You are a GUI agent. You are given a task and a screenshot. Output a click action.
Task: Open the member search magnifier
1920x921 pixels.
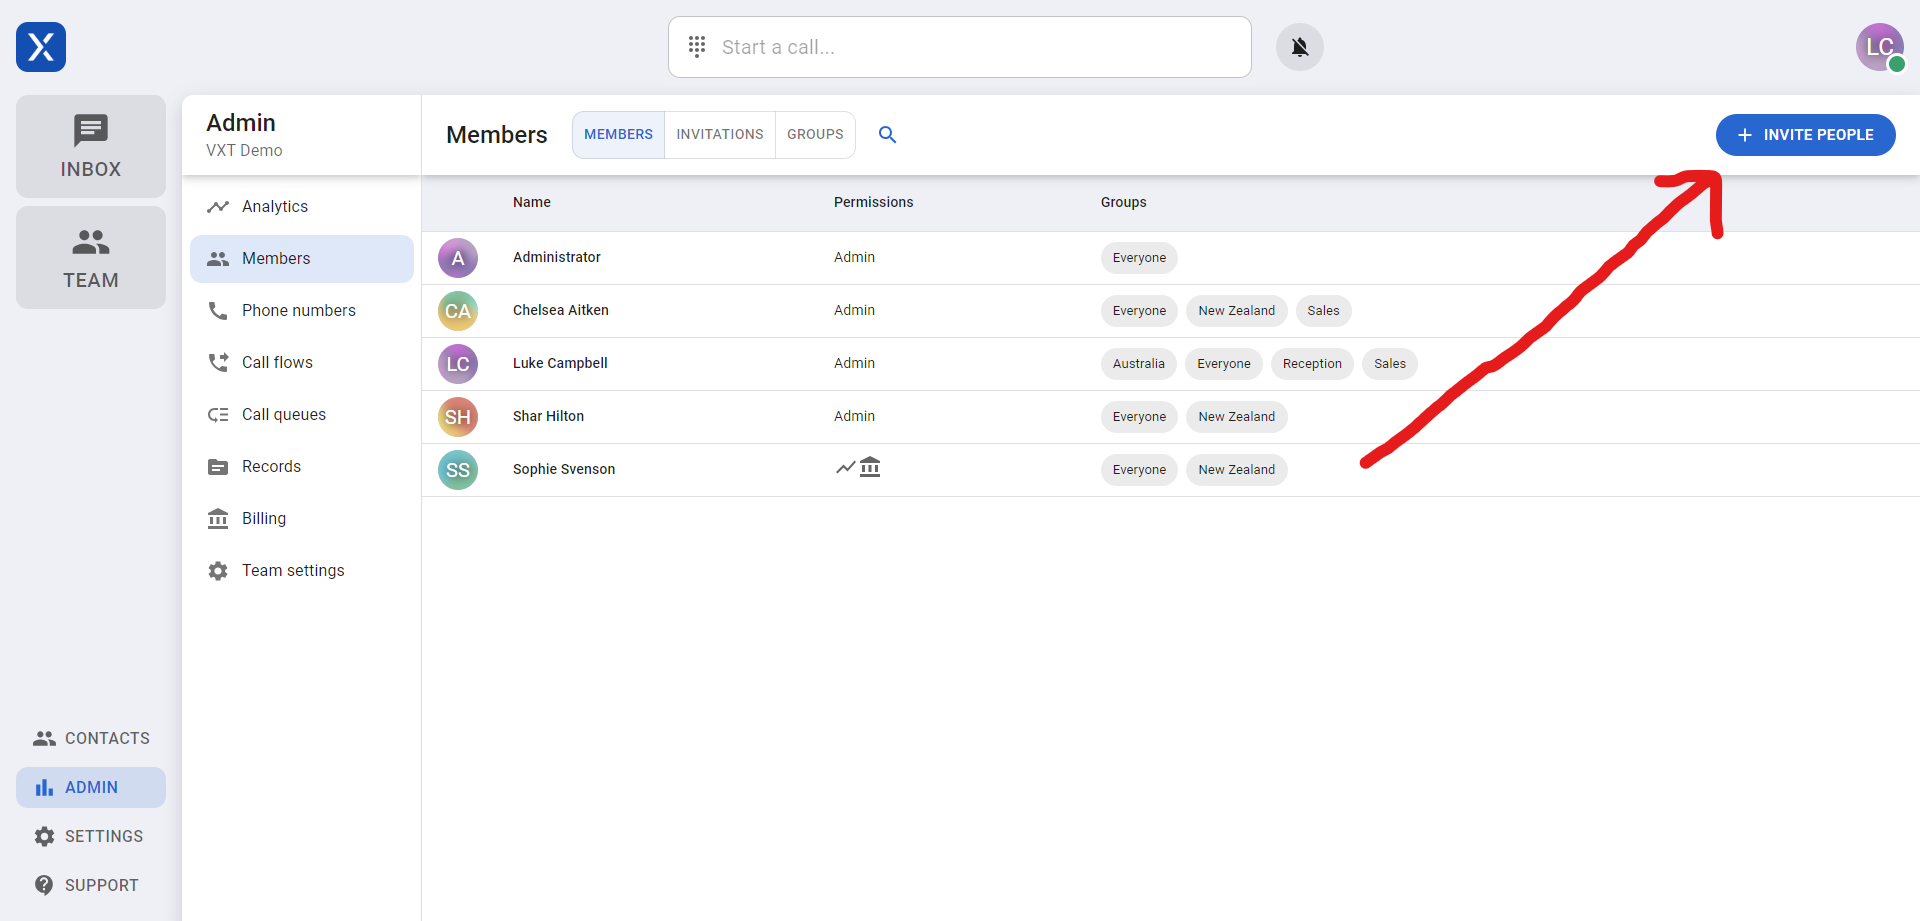click(x=887, y=134)
